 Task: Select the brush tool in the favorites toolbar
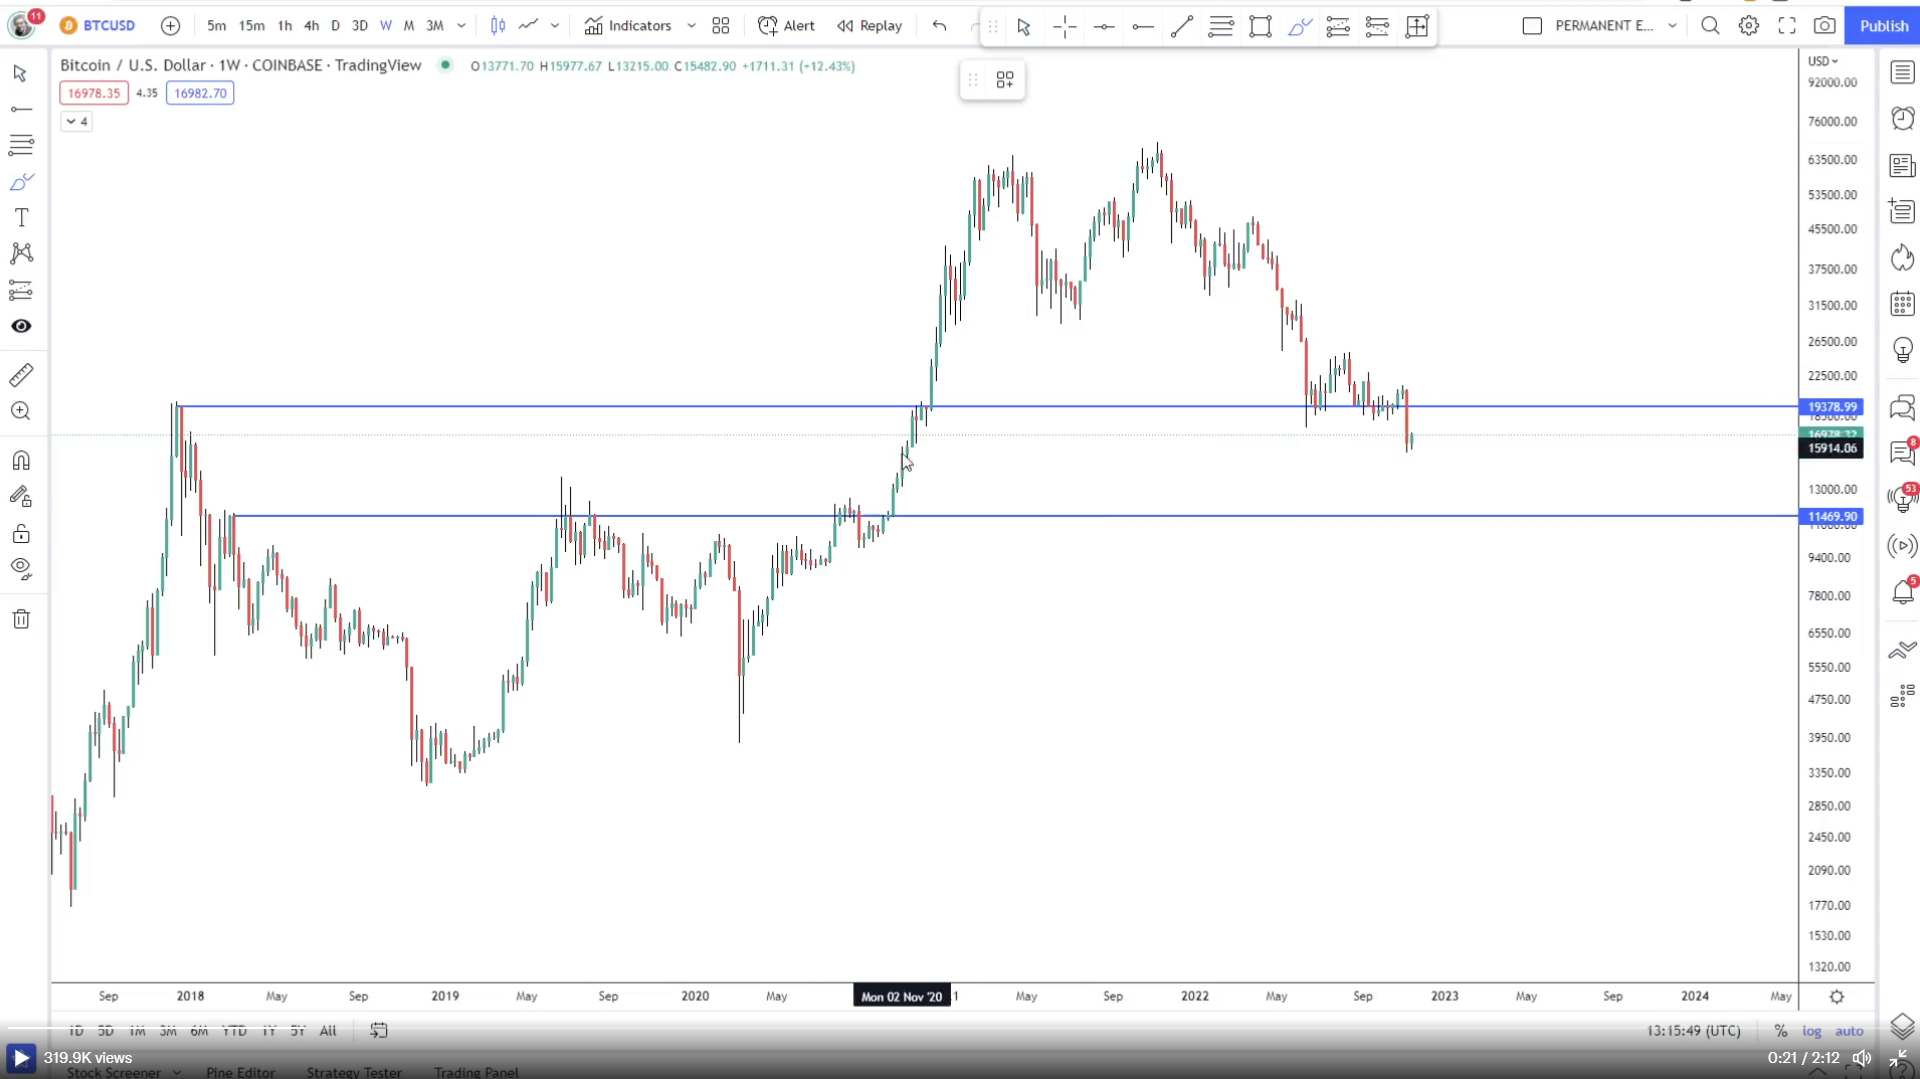click(x=1299, y=27)
